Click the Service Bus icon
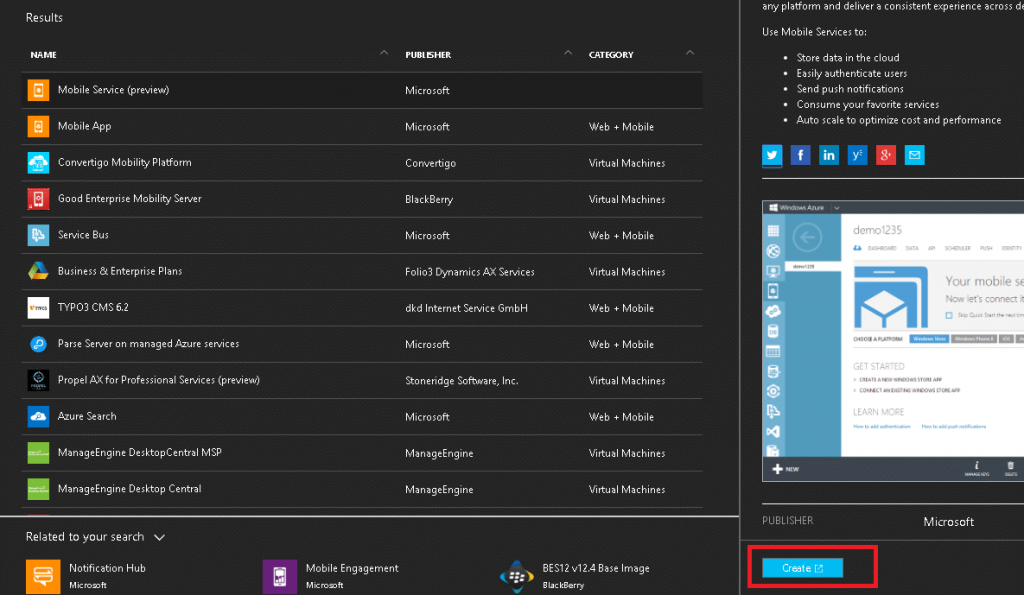Viewport: 1024px width, 595px height. click(38, 235)
